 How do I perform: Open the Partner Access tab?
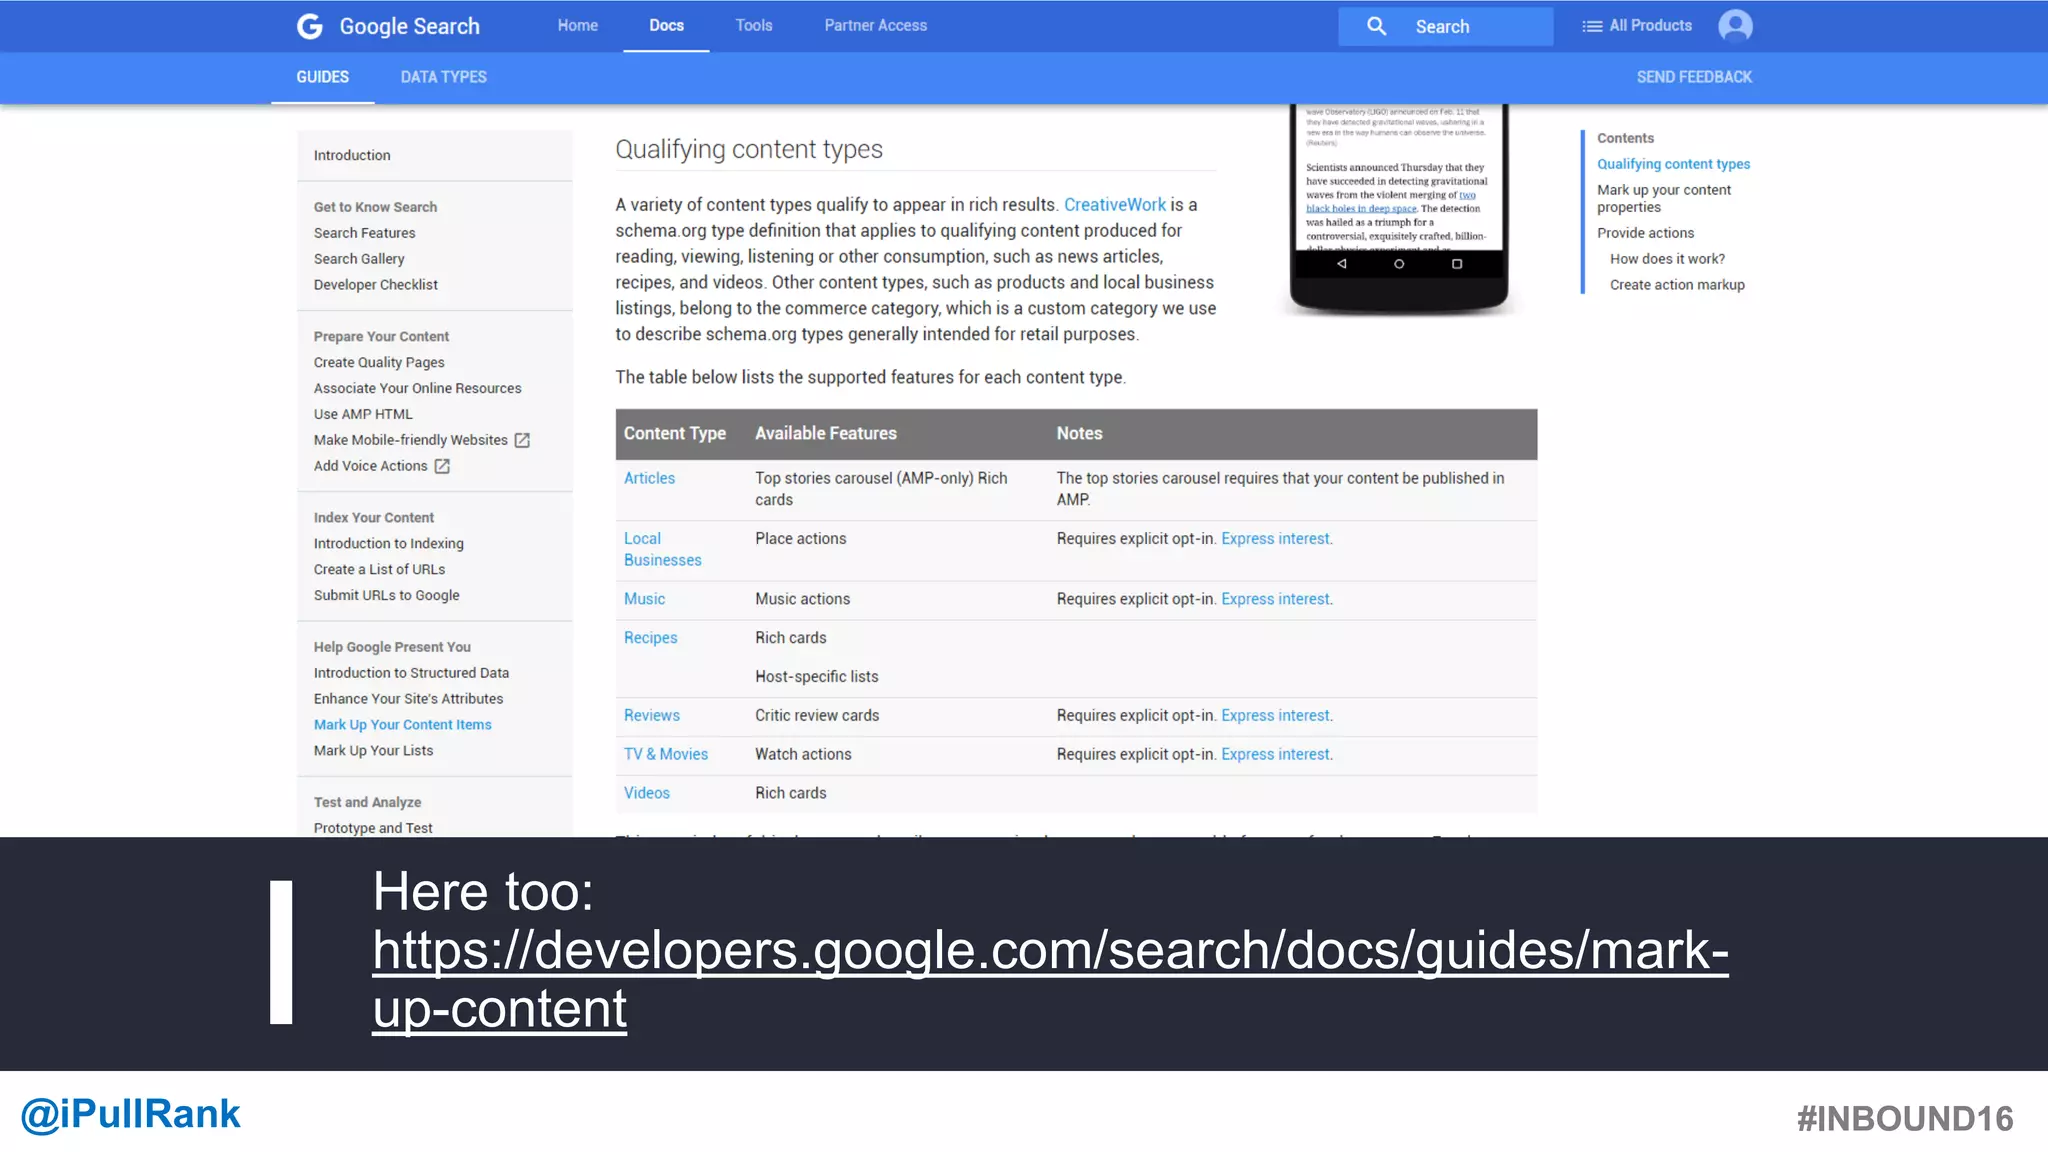click(x=876, y=26)
